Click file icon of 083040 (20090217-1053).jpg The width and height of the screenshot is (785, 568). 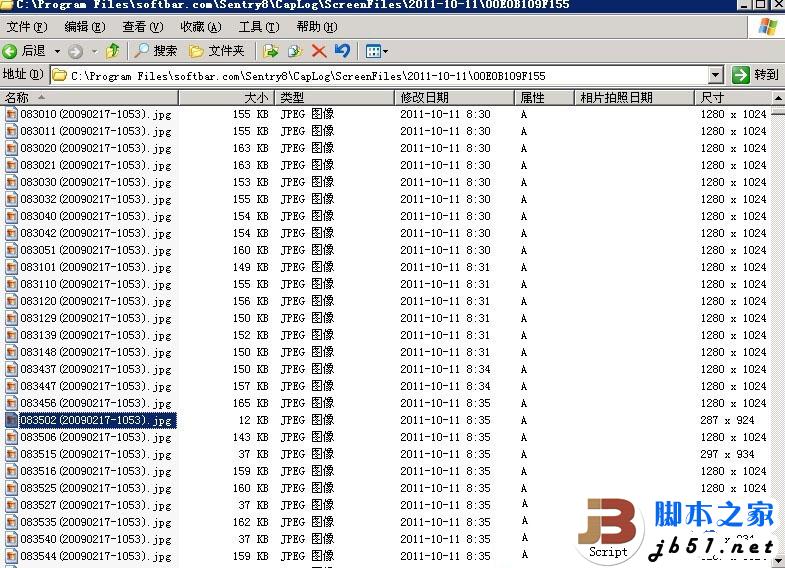pos(11,216)
